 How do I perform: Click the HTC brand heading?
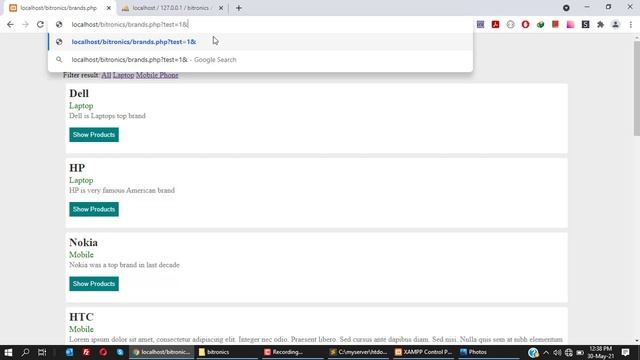(x=81, y=317)
